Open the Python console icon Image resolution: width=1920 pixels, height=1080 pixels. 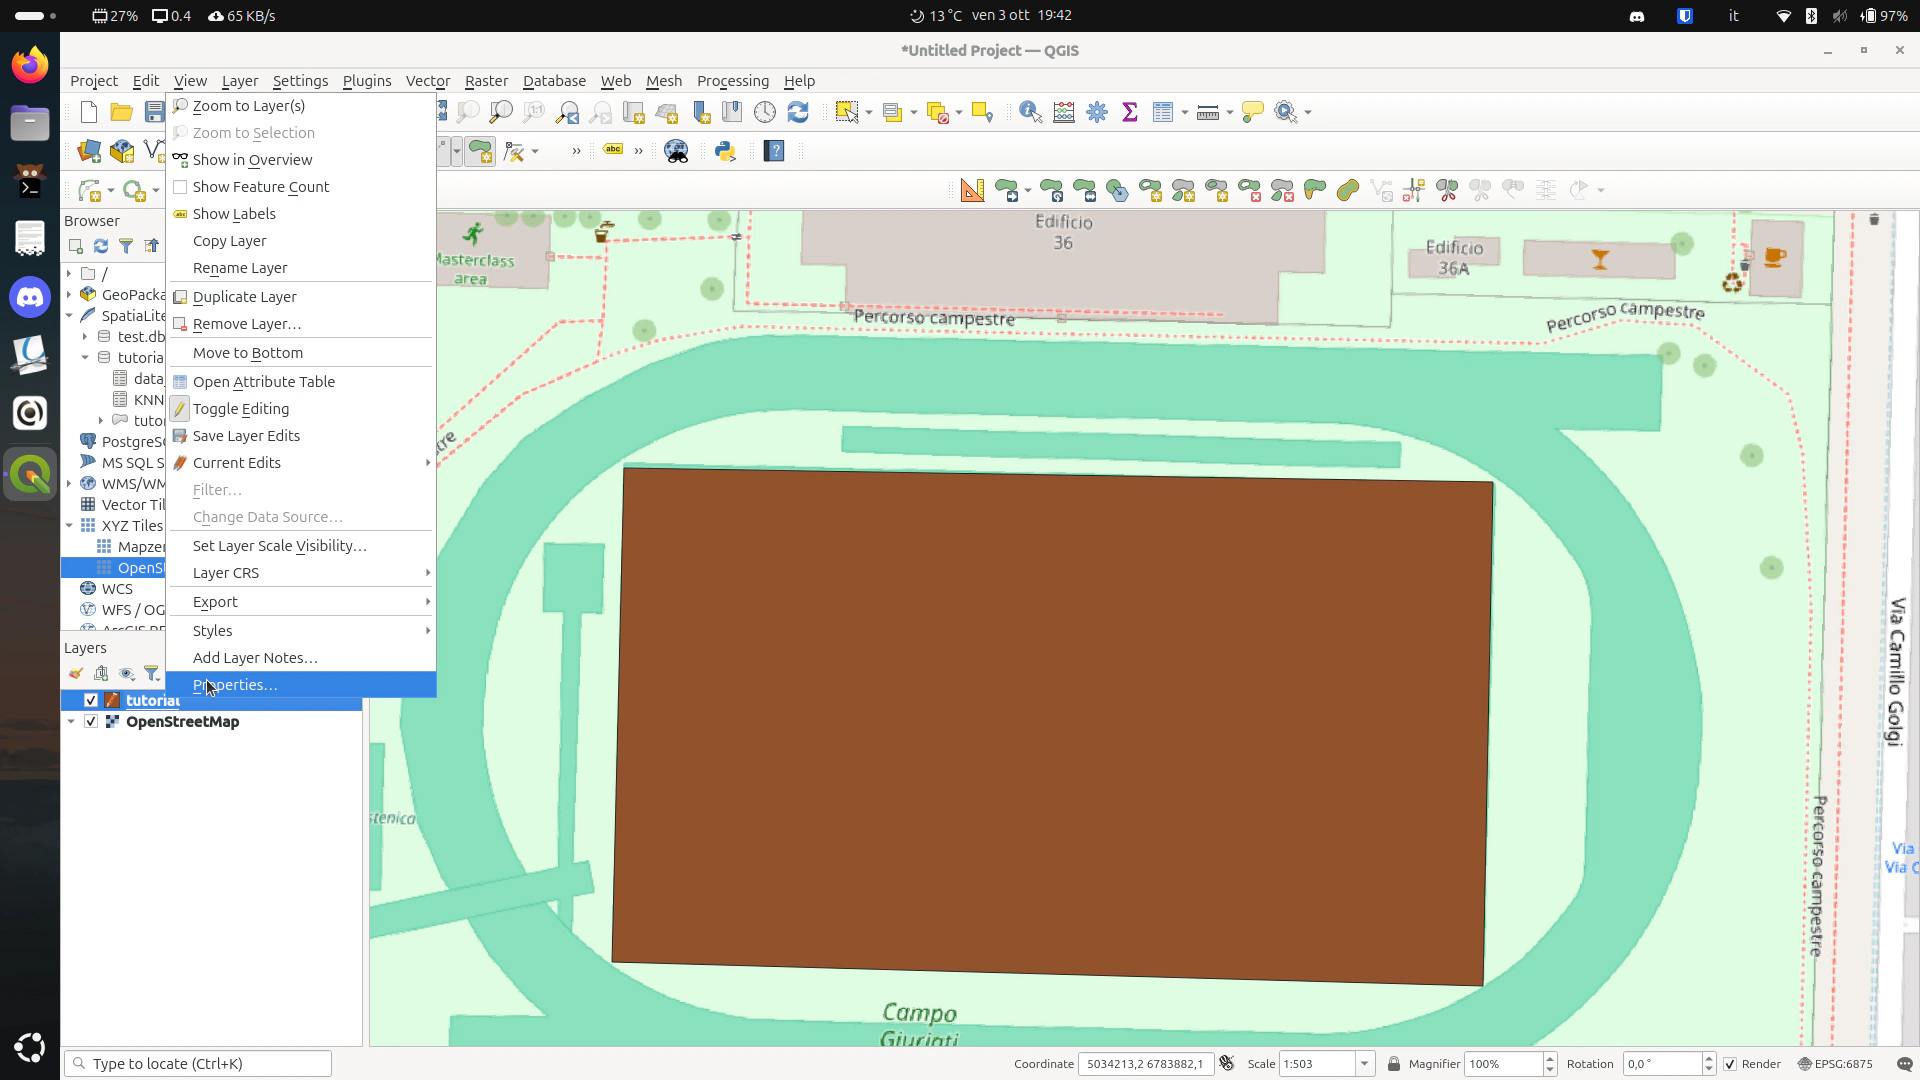(x=725, y=151)
